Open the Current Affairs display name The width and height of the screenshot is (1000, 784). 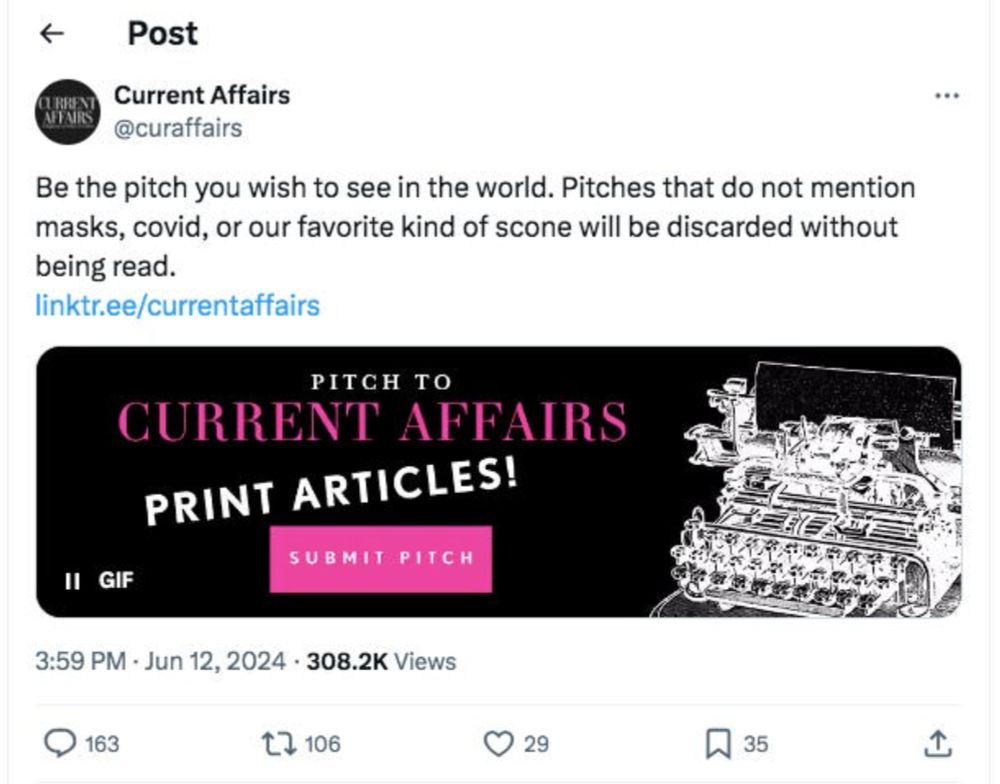(x=202, y=95)
